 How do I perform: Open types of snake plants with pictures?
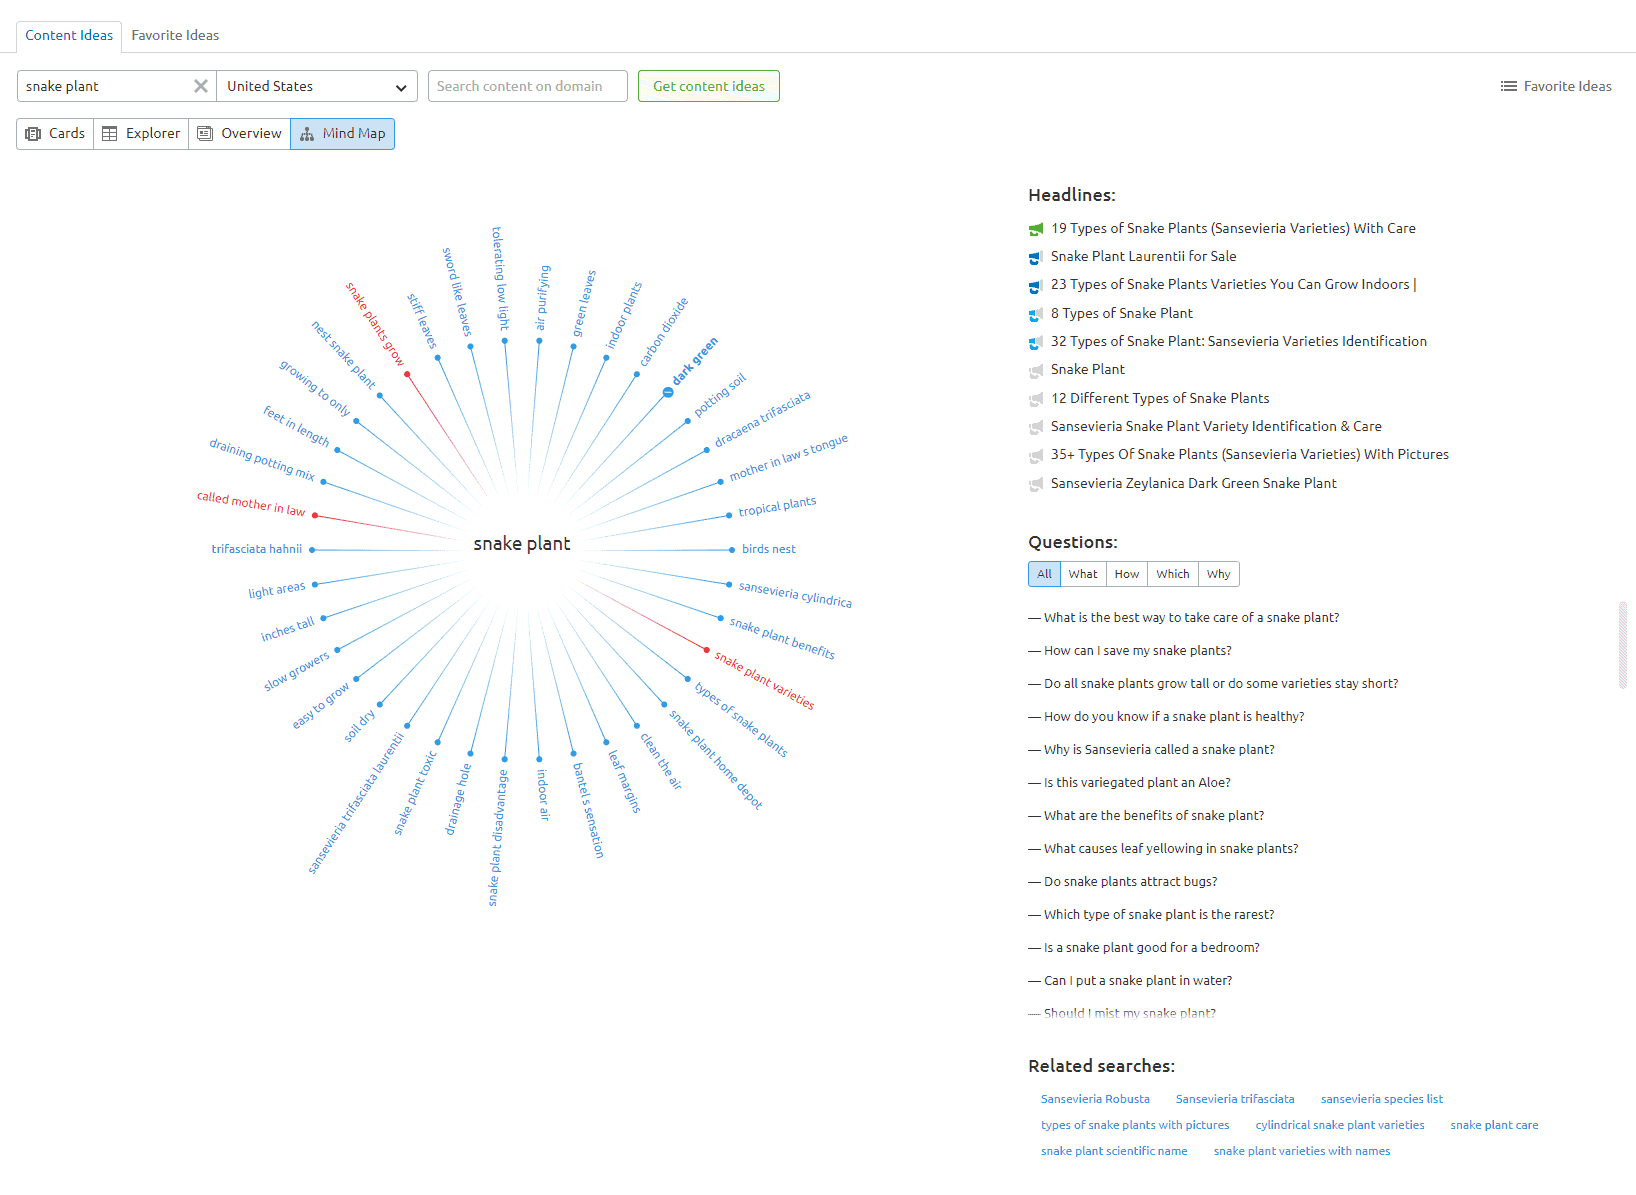click(x=1135, y=1125)
